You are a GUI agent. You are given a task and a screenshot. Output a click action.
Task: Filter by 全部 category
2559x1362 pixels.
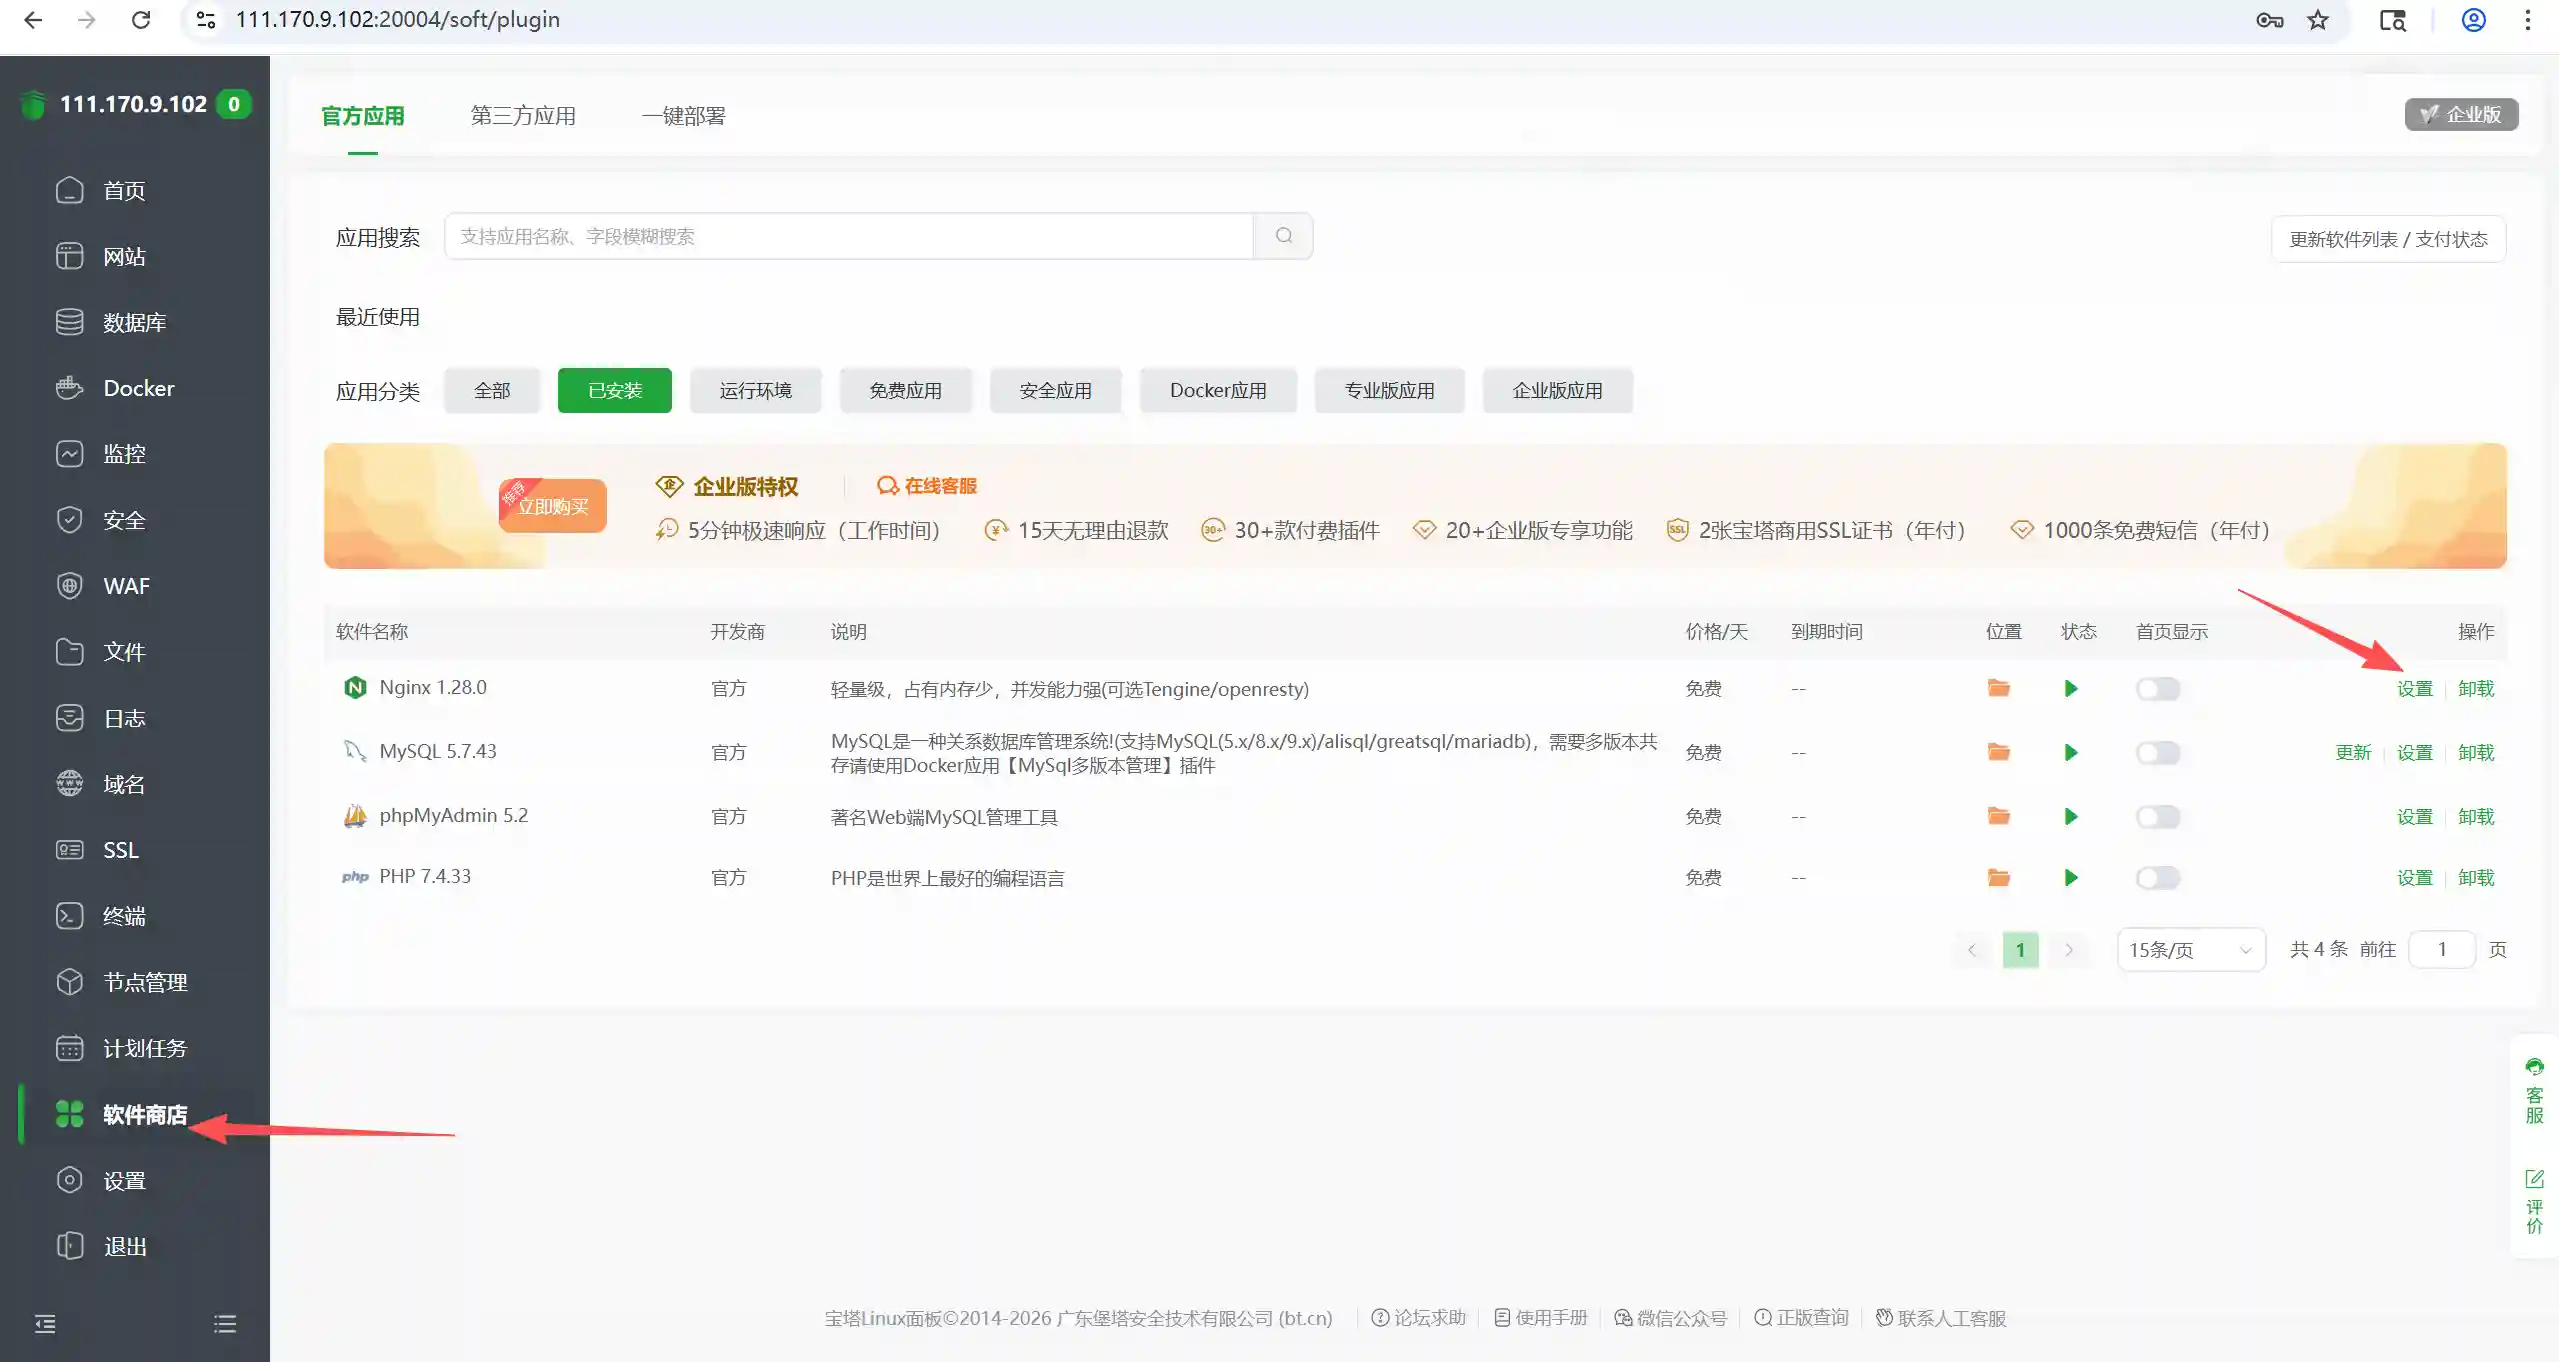tap(492, 390)
